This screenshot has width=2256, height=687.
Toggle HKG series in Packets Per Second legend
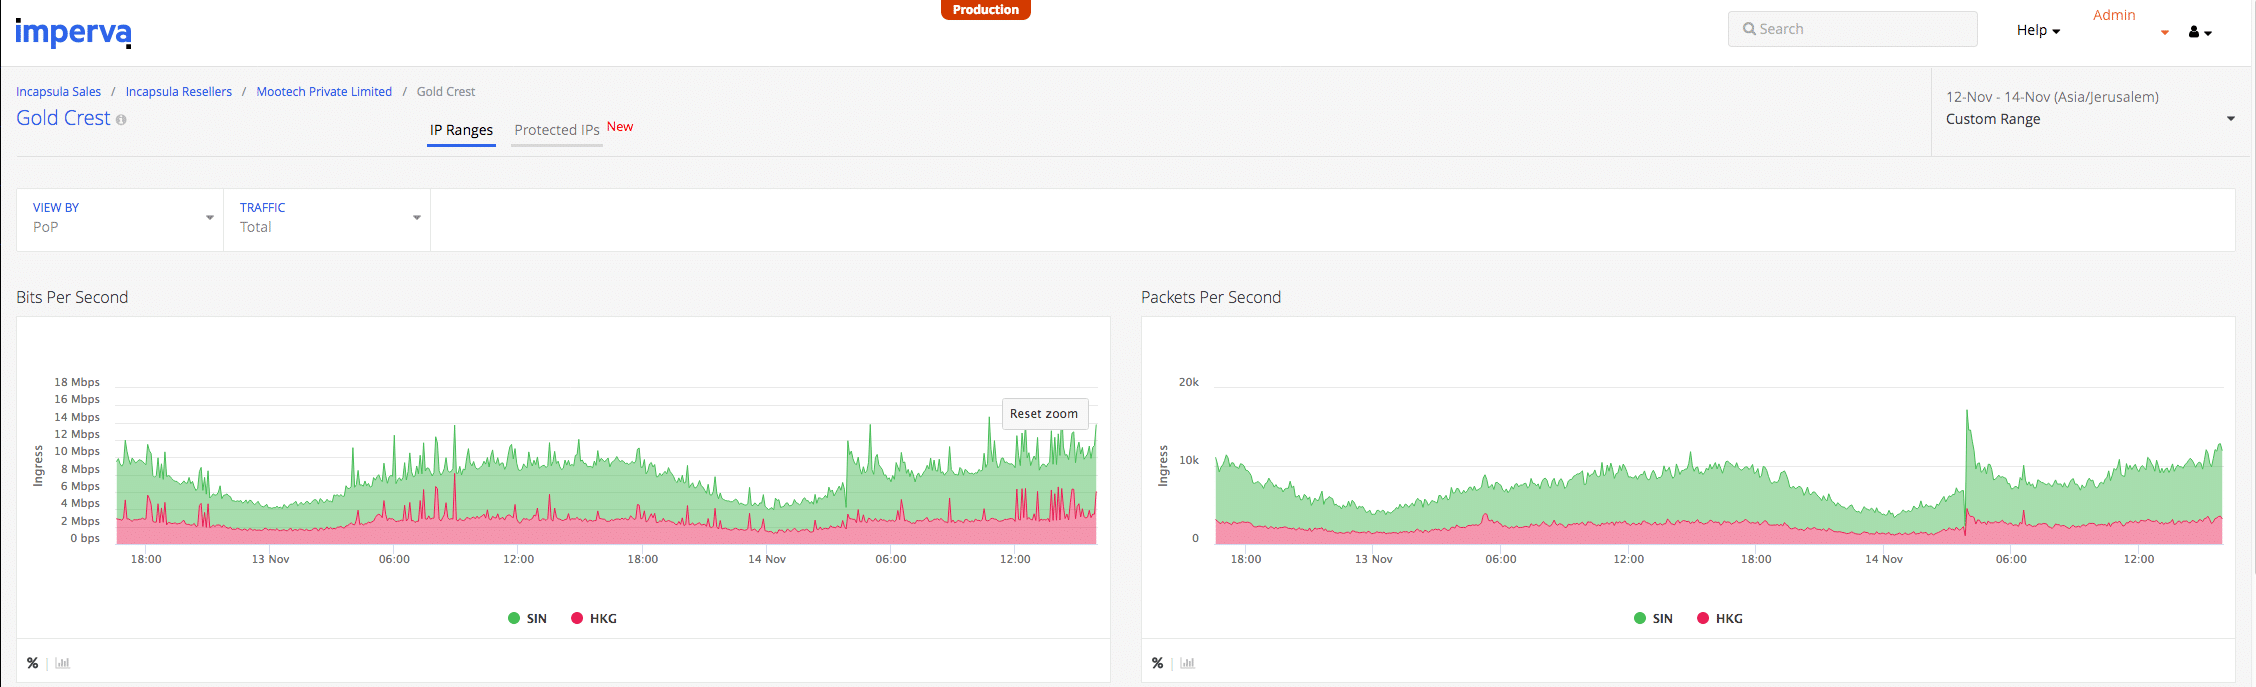coord(1720,618)
